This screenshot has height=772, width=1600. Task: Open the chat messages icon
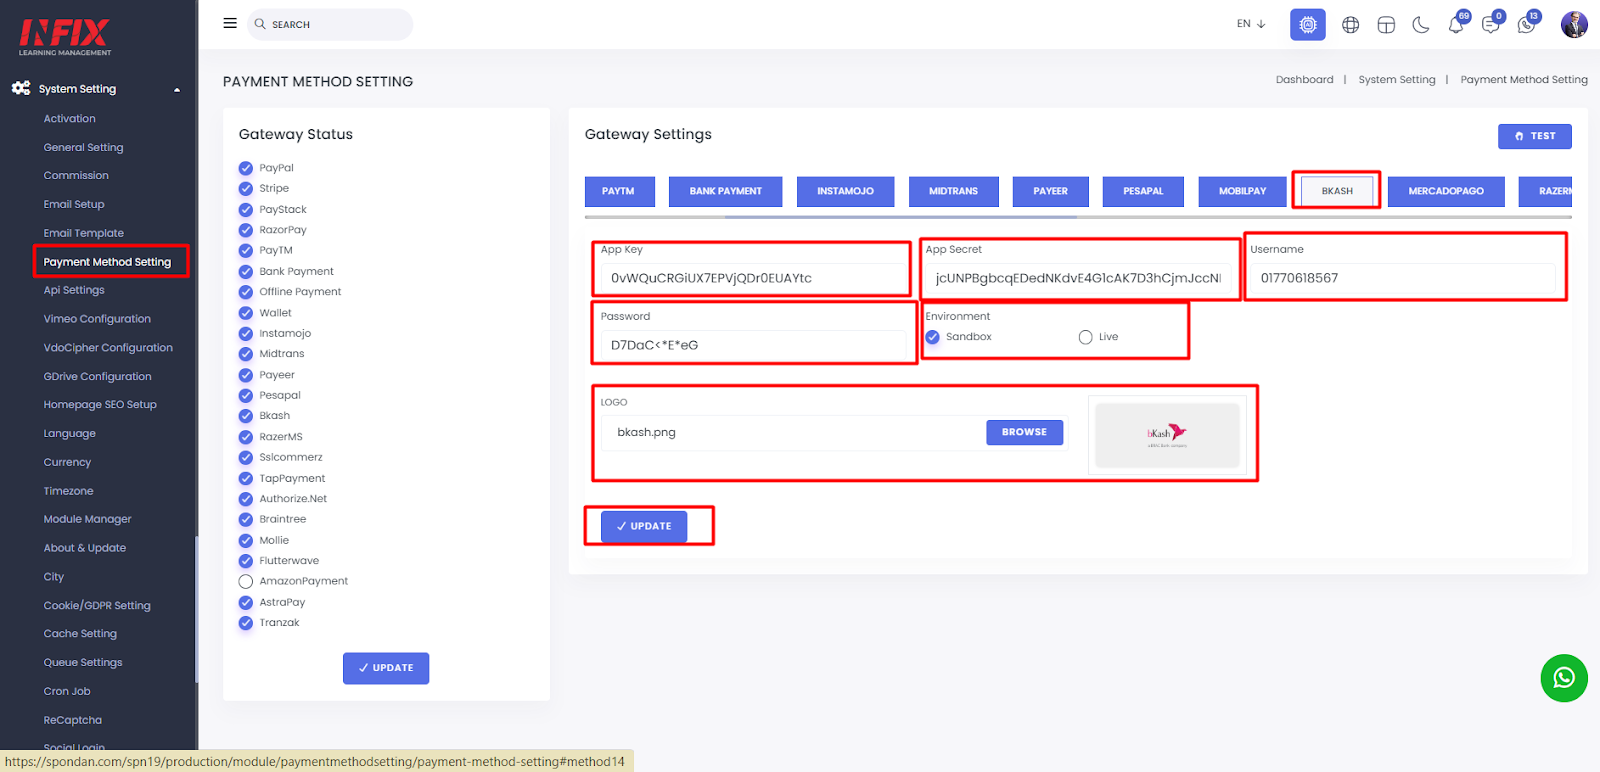(1492, 23)
